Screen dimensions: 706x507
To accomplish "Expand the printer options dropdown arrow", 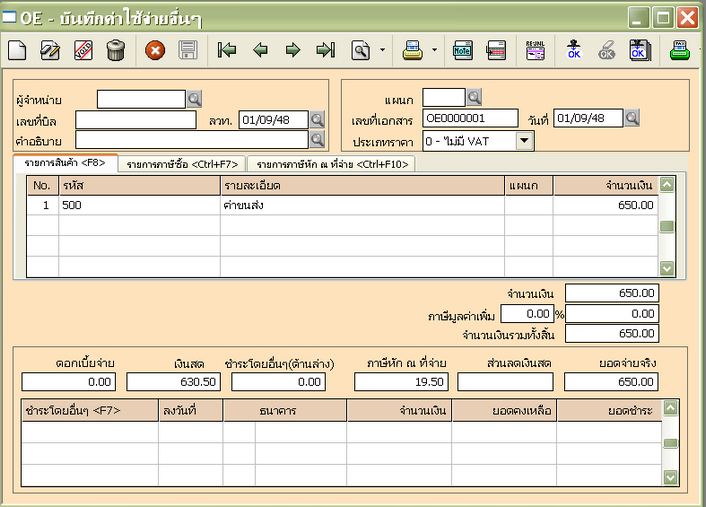I will coord(433,49).
